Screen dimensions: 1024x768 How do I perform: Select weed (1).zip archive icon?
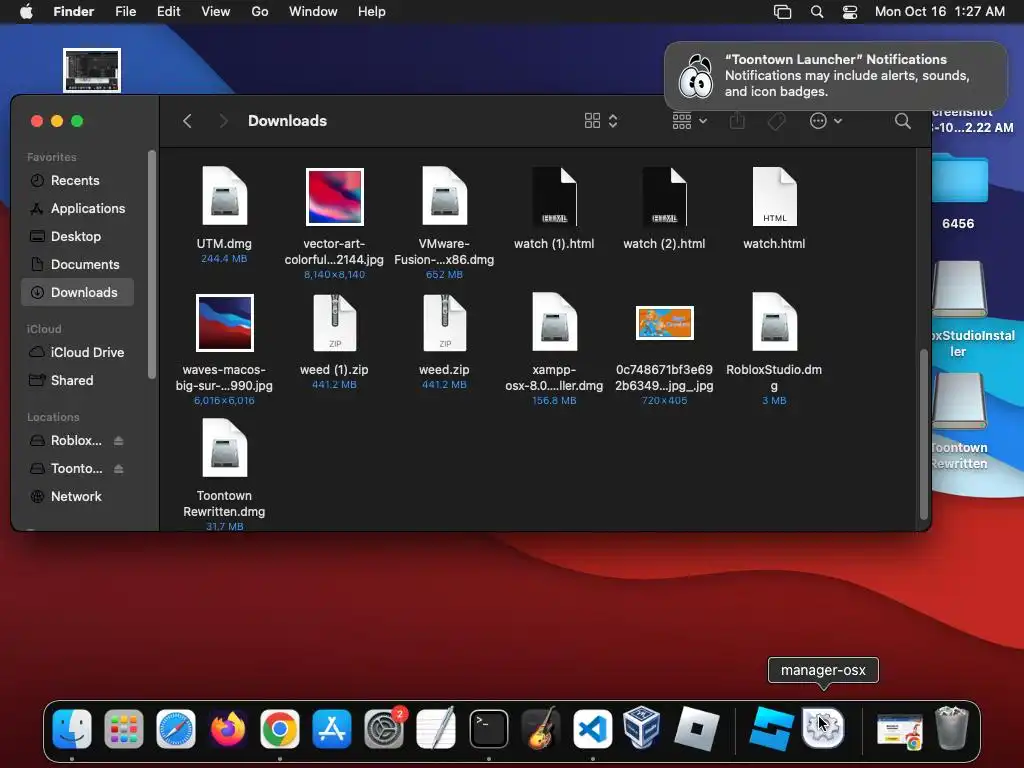334,323
